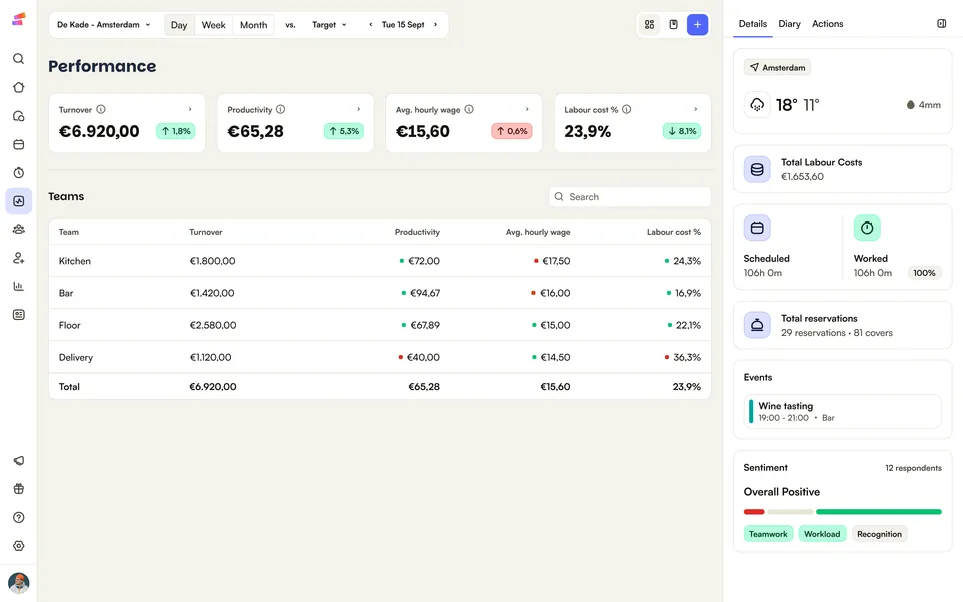
Task: Open the Wine tasting event
Action: pyautogui.click(x=842, y=411)
